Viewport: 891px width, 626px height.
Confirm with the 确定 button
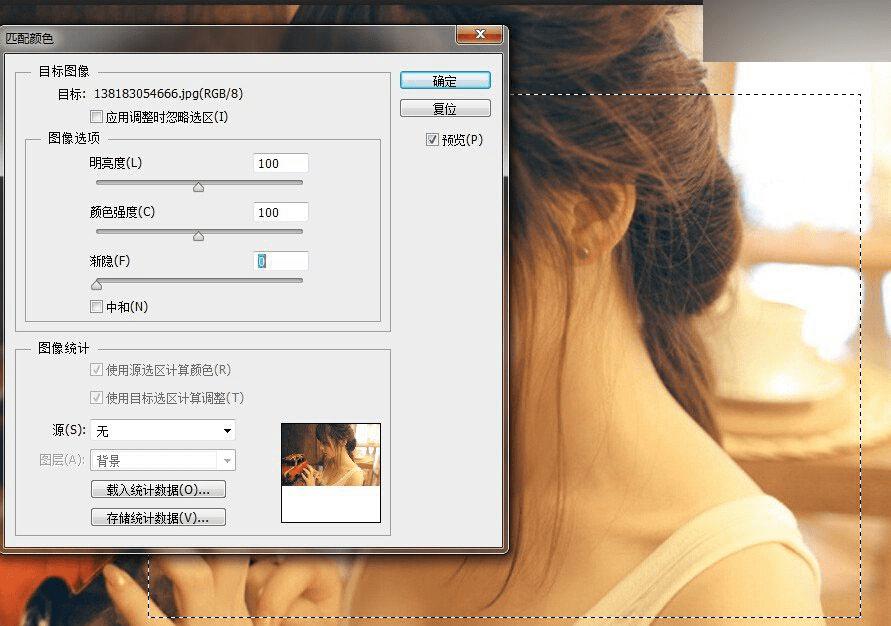[x=445, y=81]
